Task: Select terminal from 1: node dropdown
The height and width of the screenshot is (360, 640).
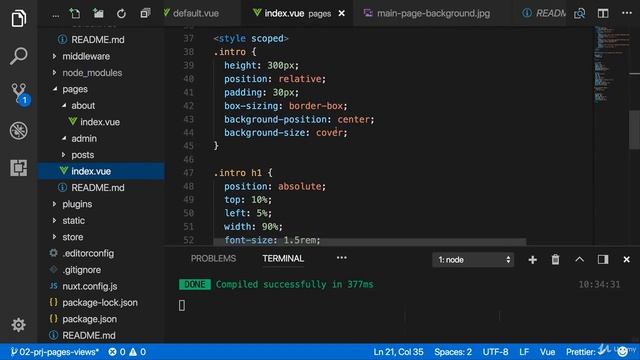Action: (x=473, y=260)
